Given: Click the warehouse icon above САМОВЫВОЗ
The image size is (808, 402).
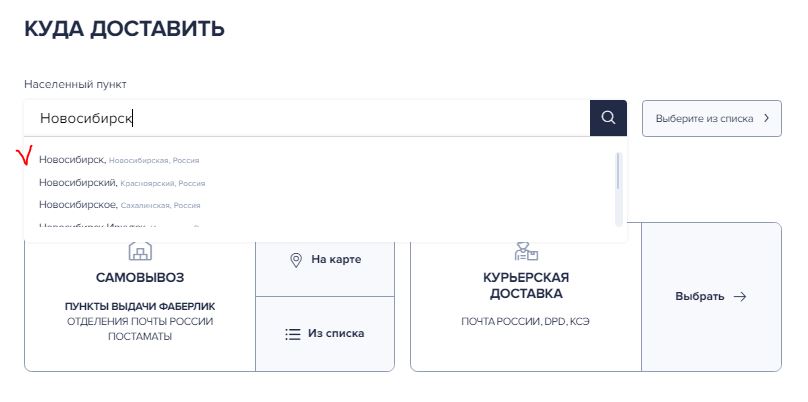Looking at the screenshot, I should pyautogui.click(x=140, y=251).
